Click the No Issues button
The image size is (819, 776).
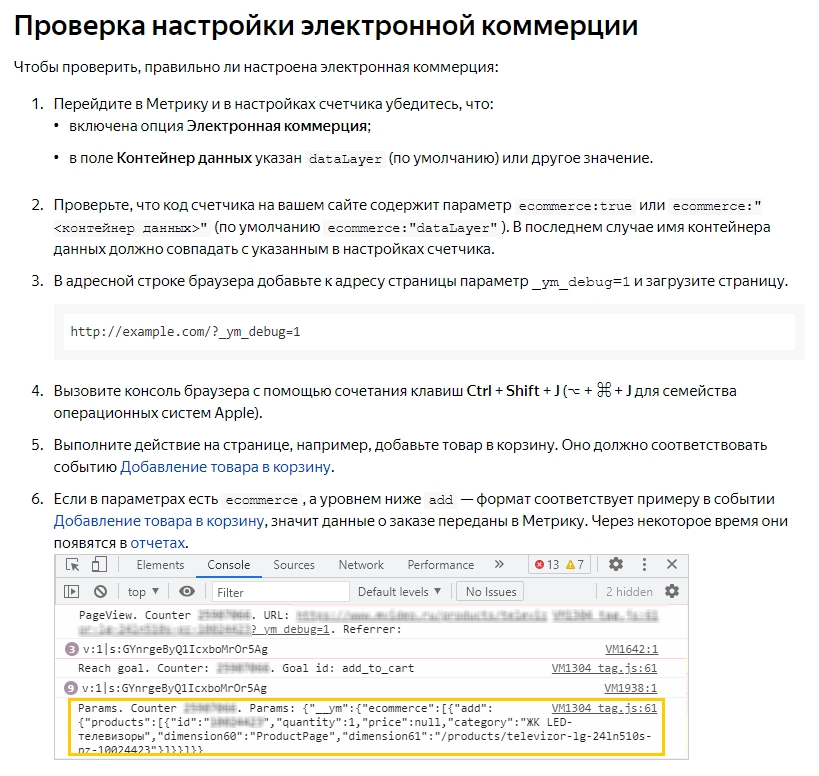click(x=491, y=592)
